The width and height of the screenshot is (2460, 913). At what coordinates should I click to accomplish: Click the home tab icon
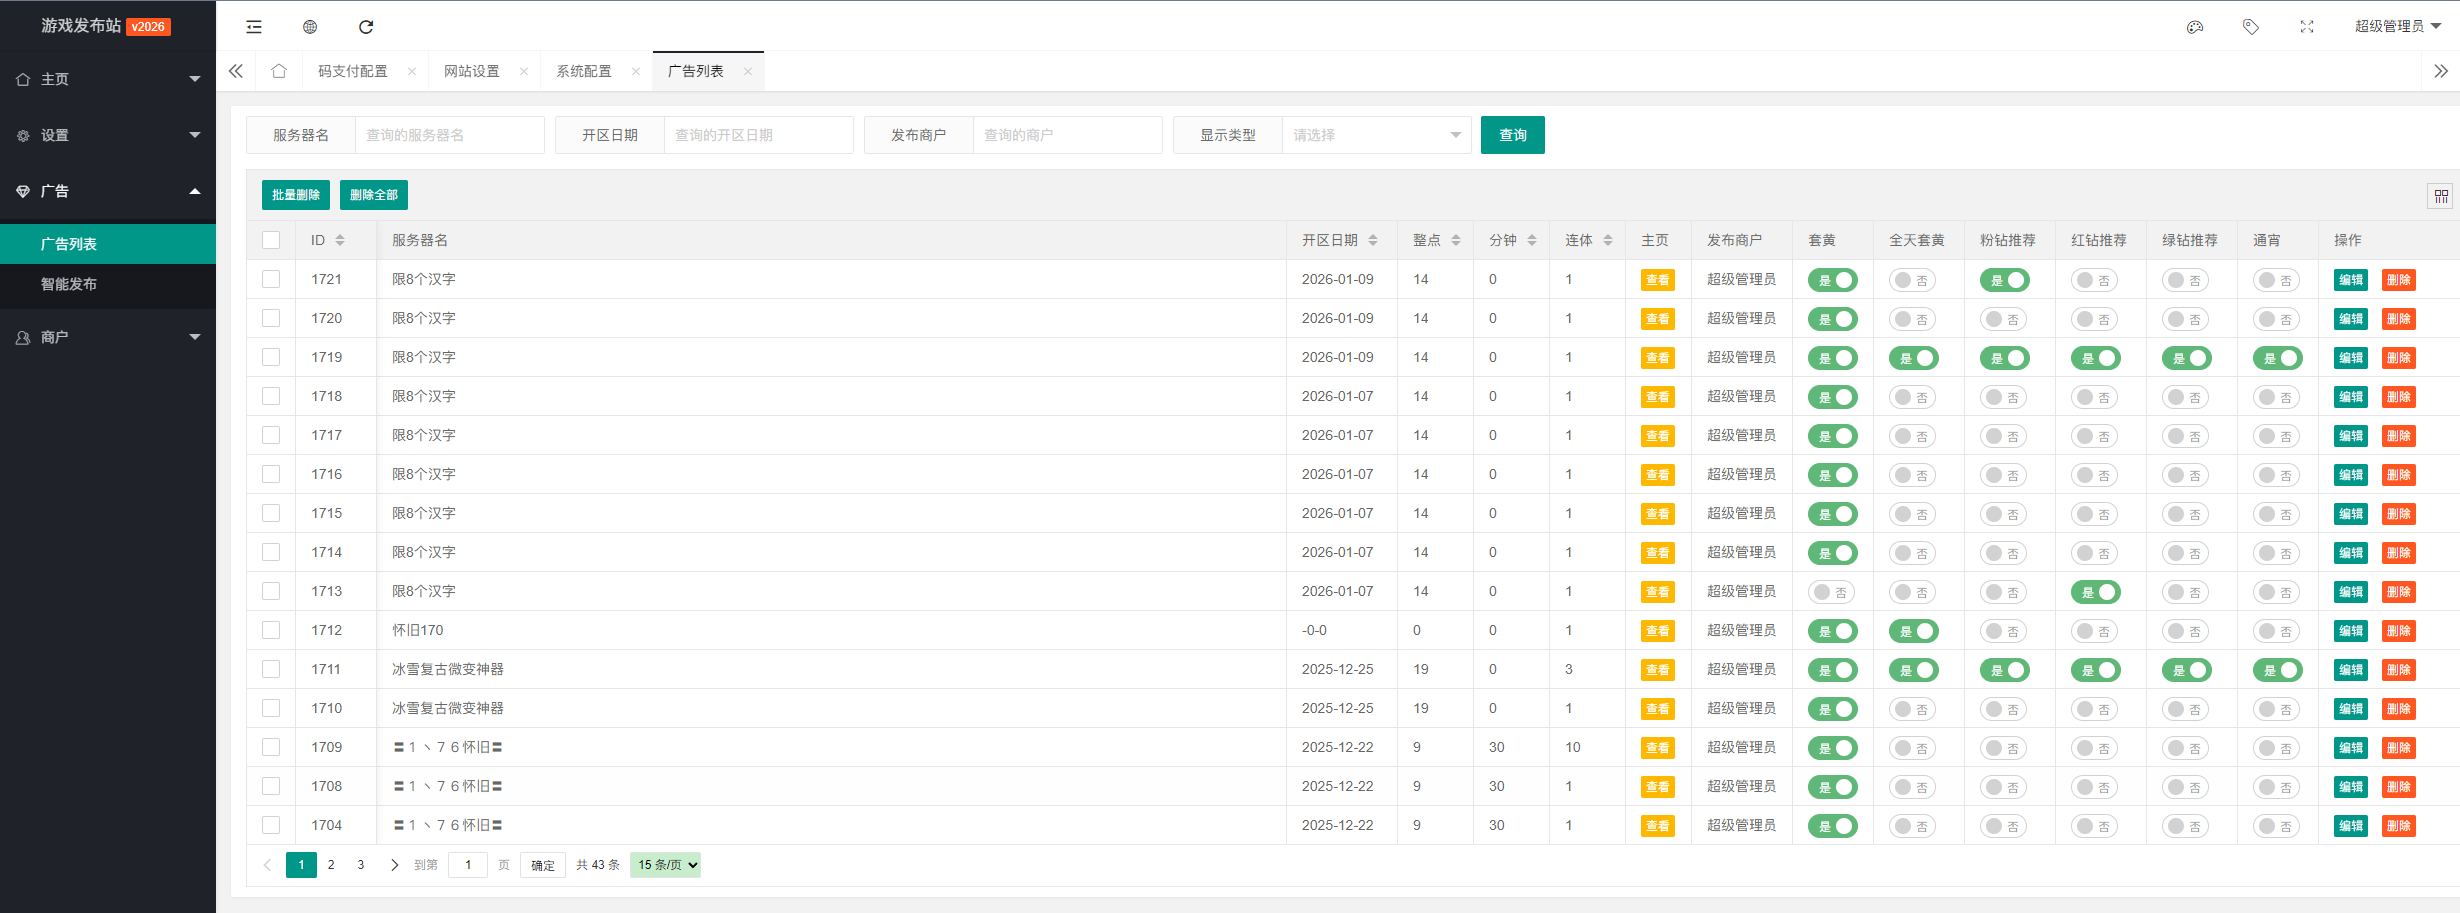tap(279, 71)
